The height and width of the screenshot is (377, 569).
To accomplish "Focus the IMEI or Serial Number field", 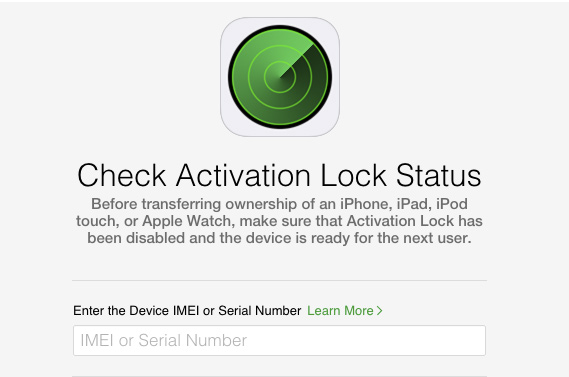I will 279,340.
